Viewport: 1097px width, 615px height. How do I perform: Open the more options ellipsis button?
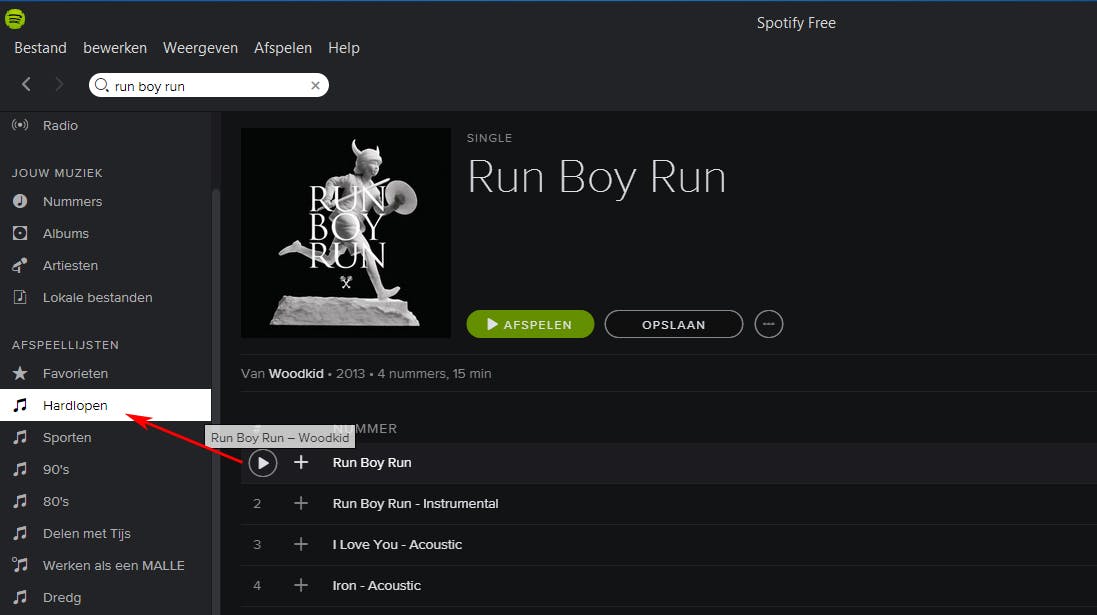point(769,324)
